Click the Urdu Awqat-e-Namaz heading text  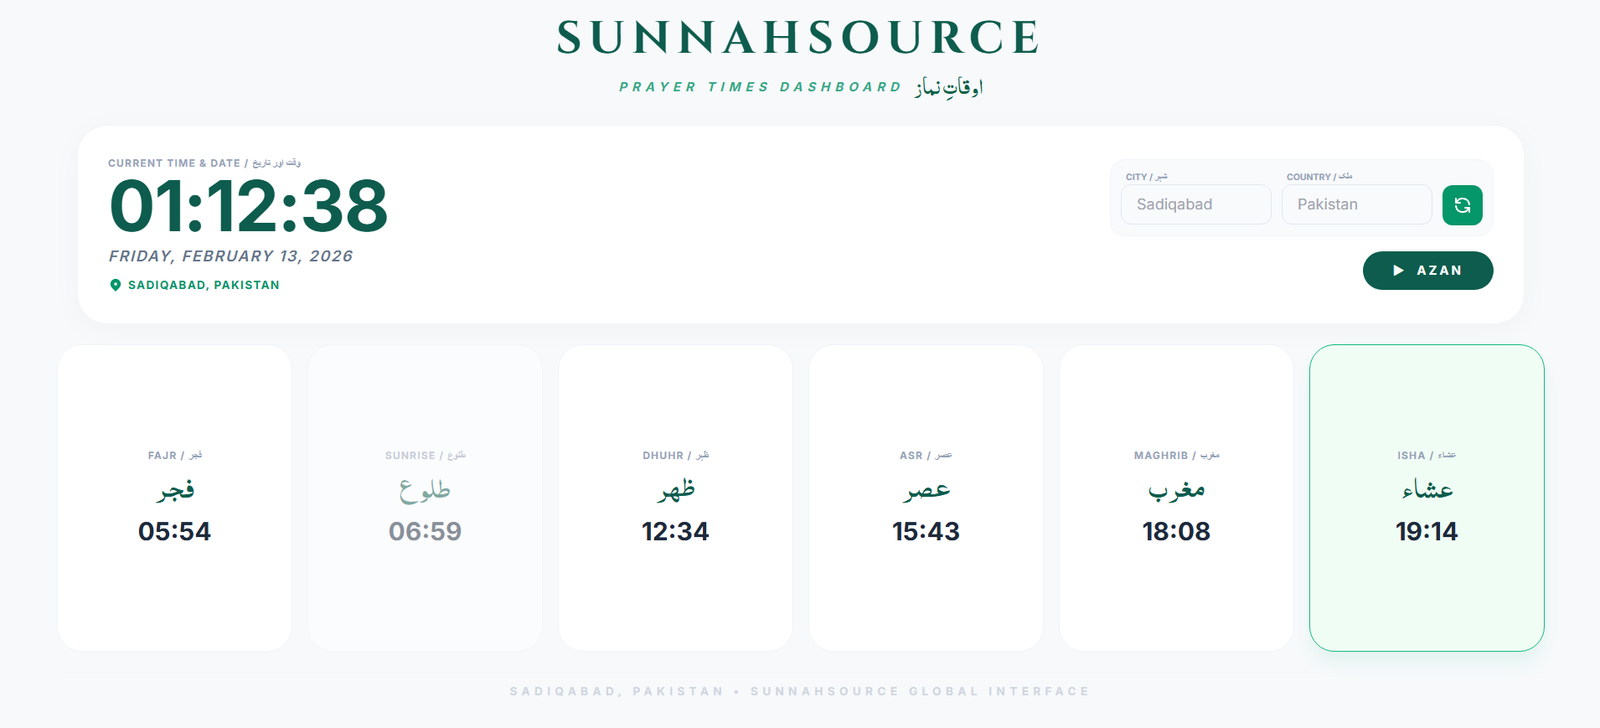click(948, 87)
